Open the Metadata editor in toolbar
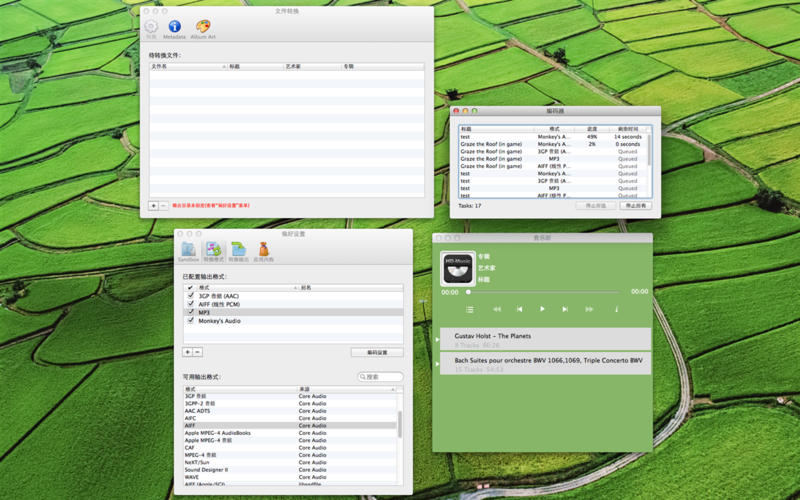This screenshot has width=800, height=500. coord(175,28)
